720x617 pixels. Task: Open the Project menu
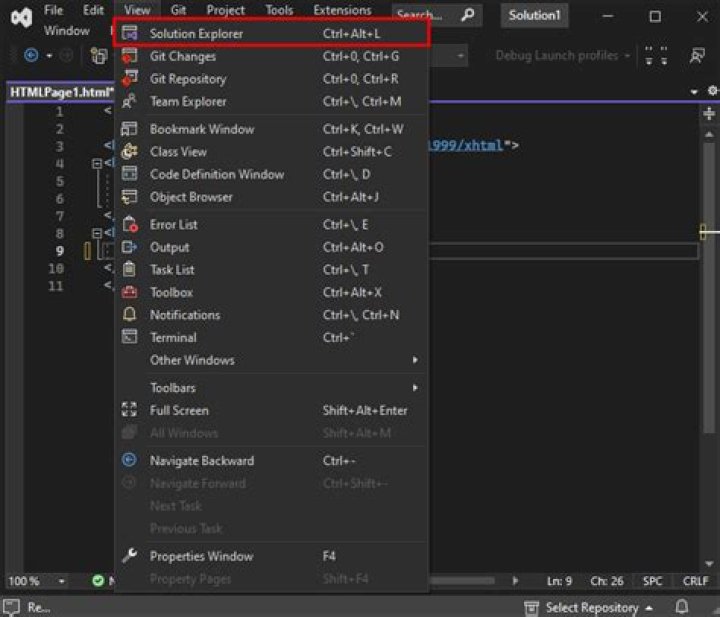225,10
